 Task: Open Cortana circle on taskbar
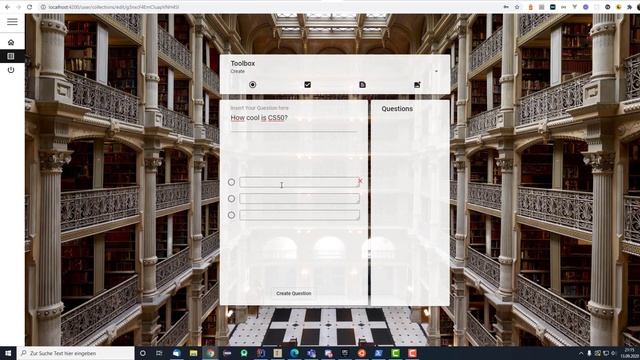(x=143, y=353)
